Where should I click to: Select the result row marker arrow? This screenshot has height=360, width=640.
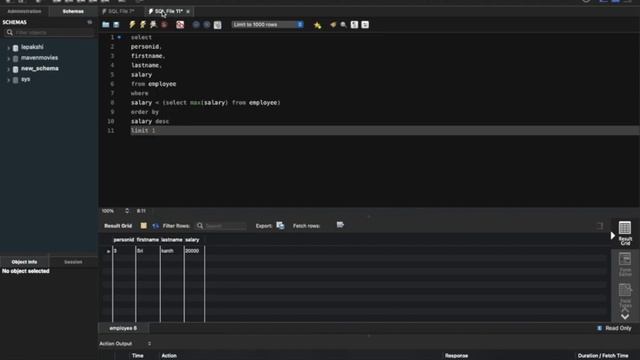point(108,251)
